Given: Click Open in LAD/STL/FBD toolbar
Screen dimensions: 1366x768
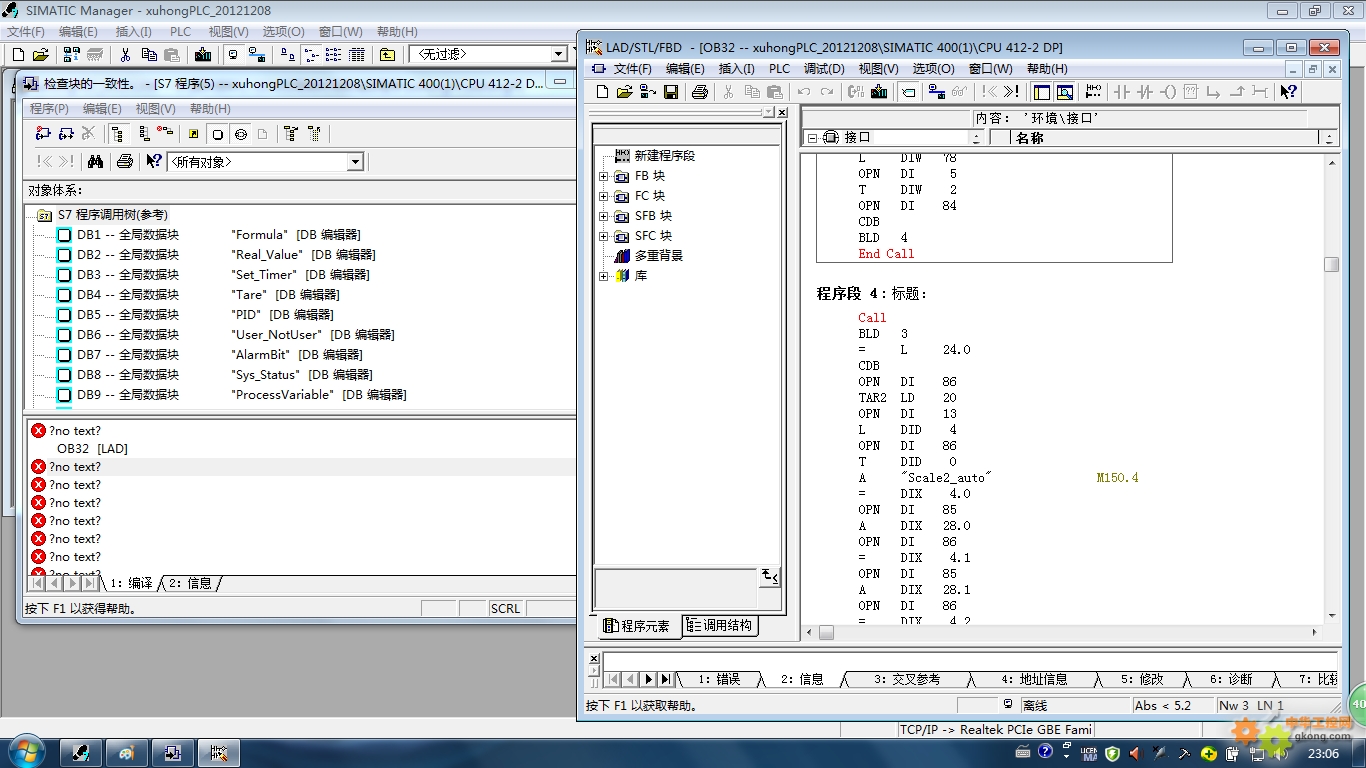Looking at the screenshot, I should pyautogui.click(x=624, y=92).
